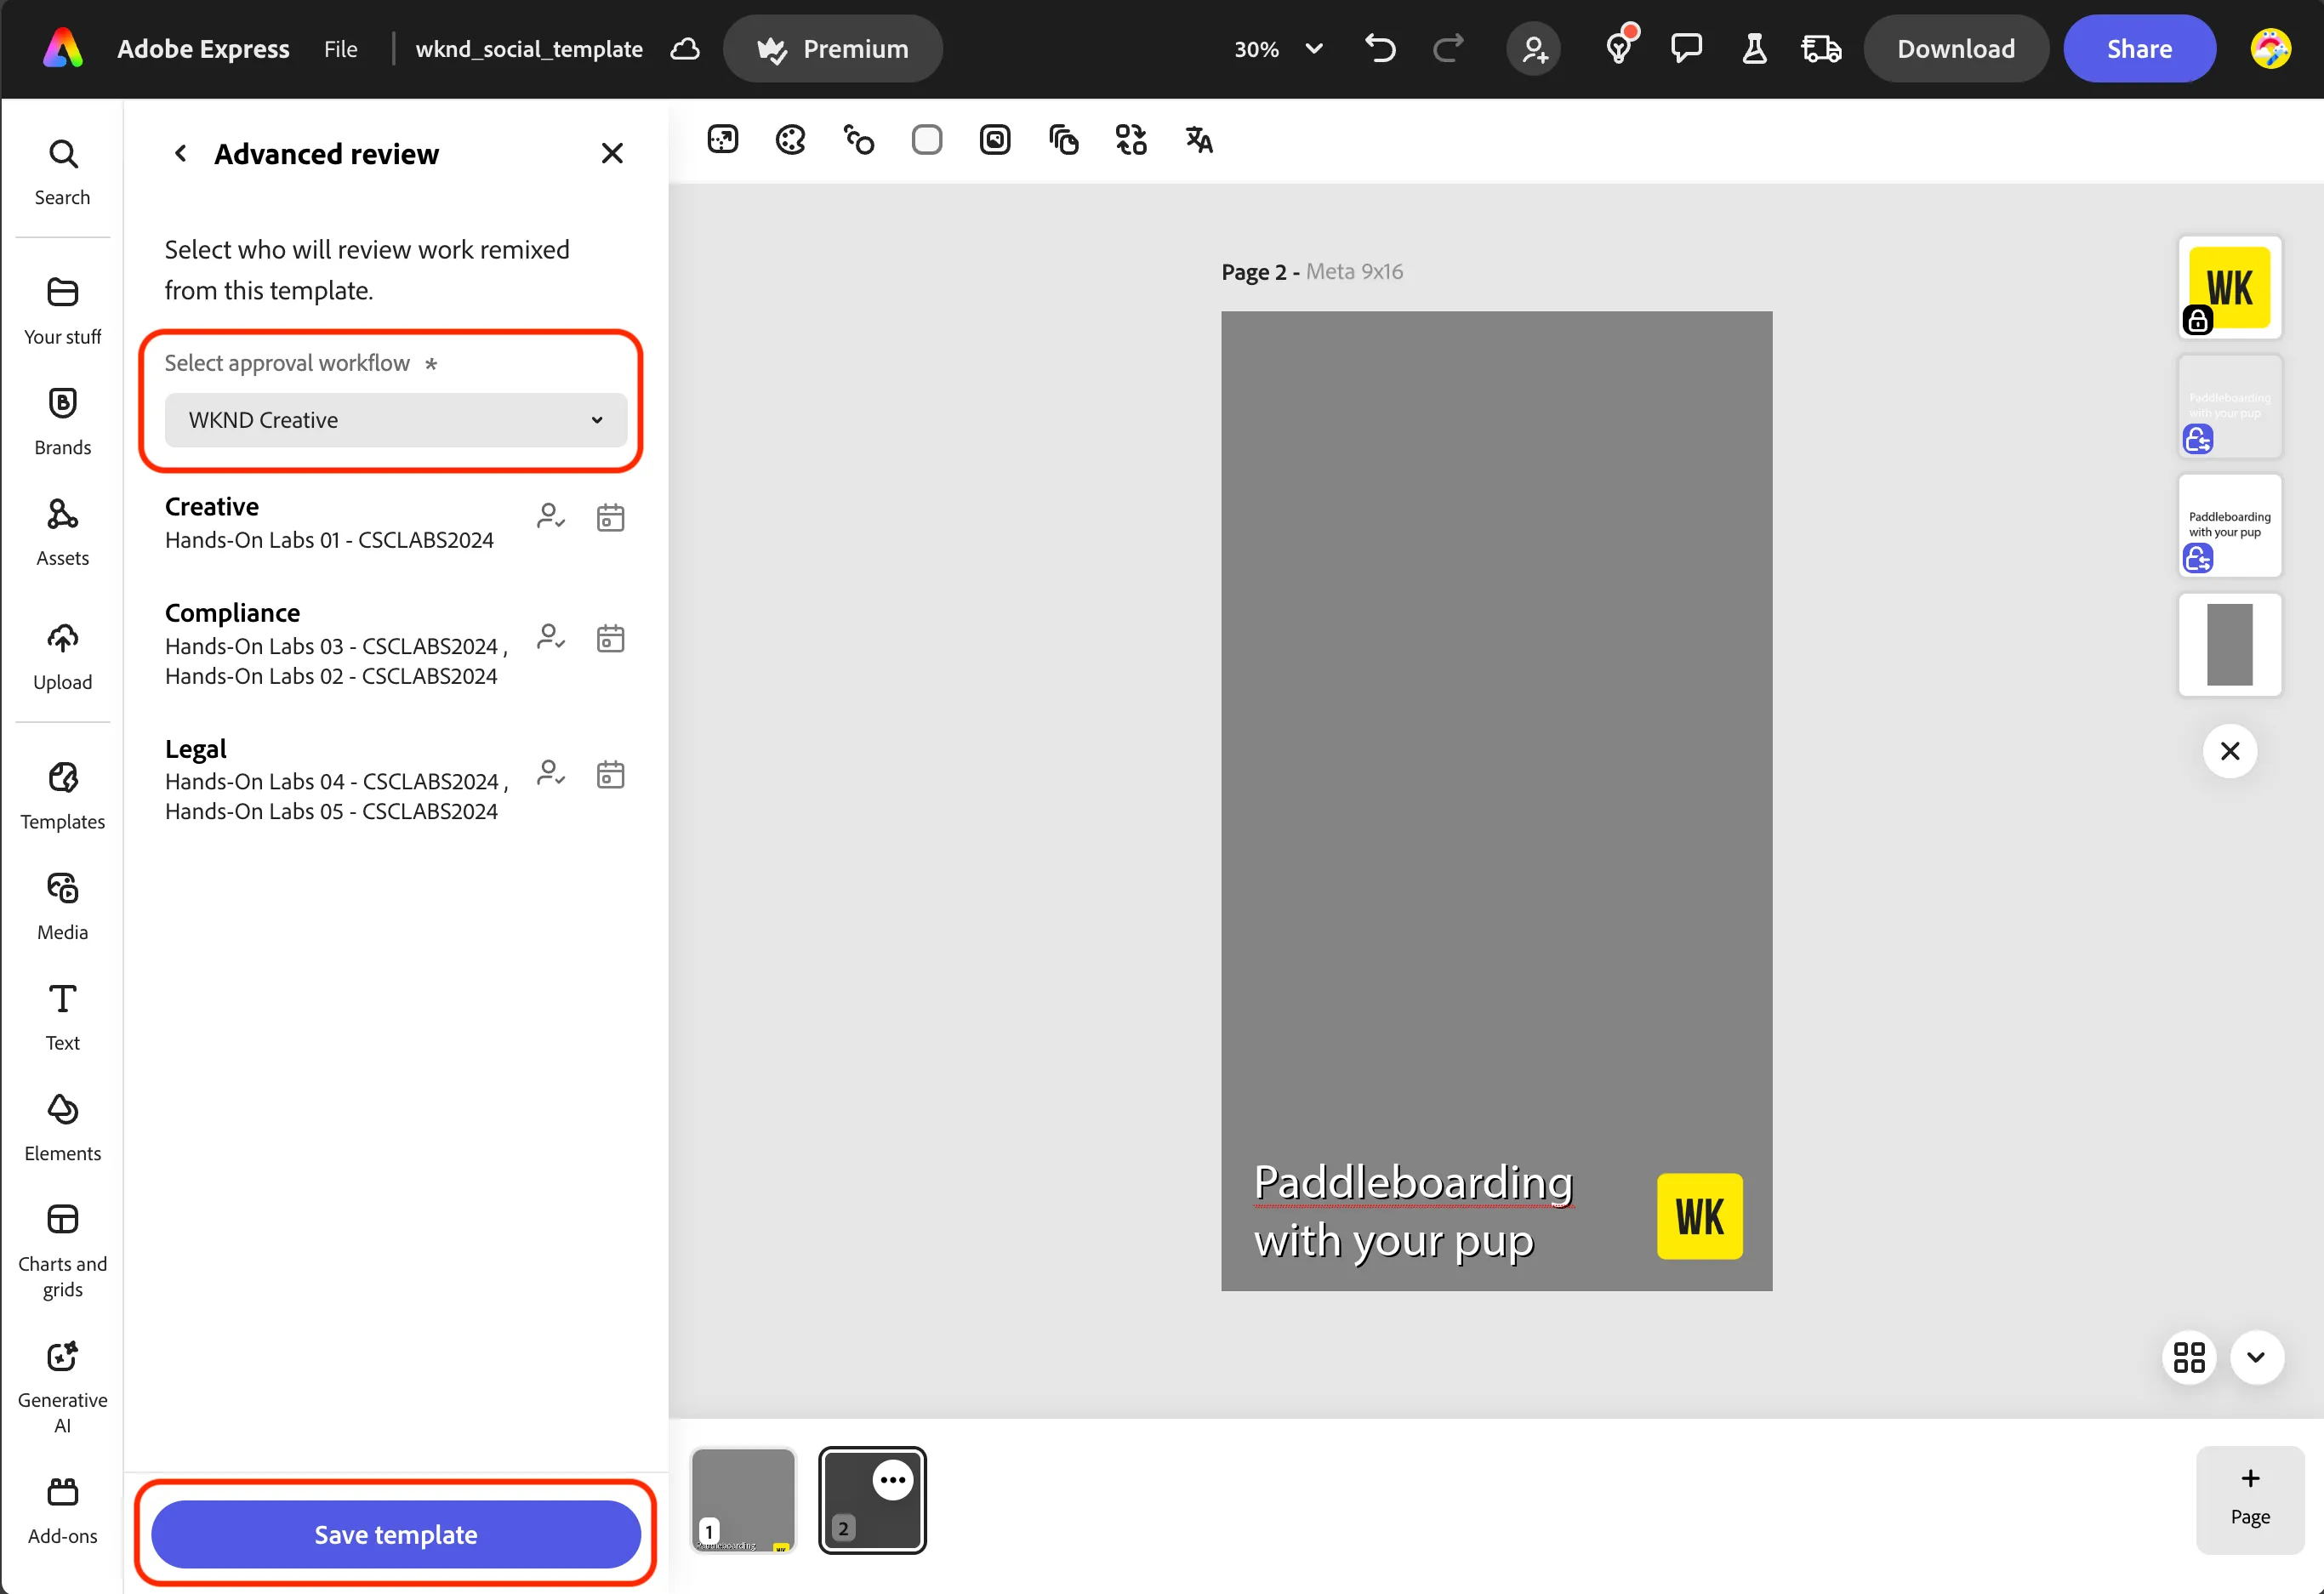2324x1594 pixels.
Task: Select page 1 thumbnail
Action: 743,1500
